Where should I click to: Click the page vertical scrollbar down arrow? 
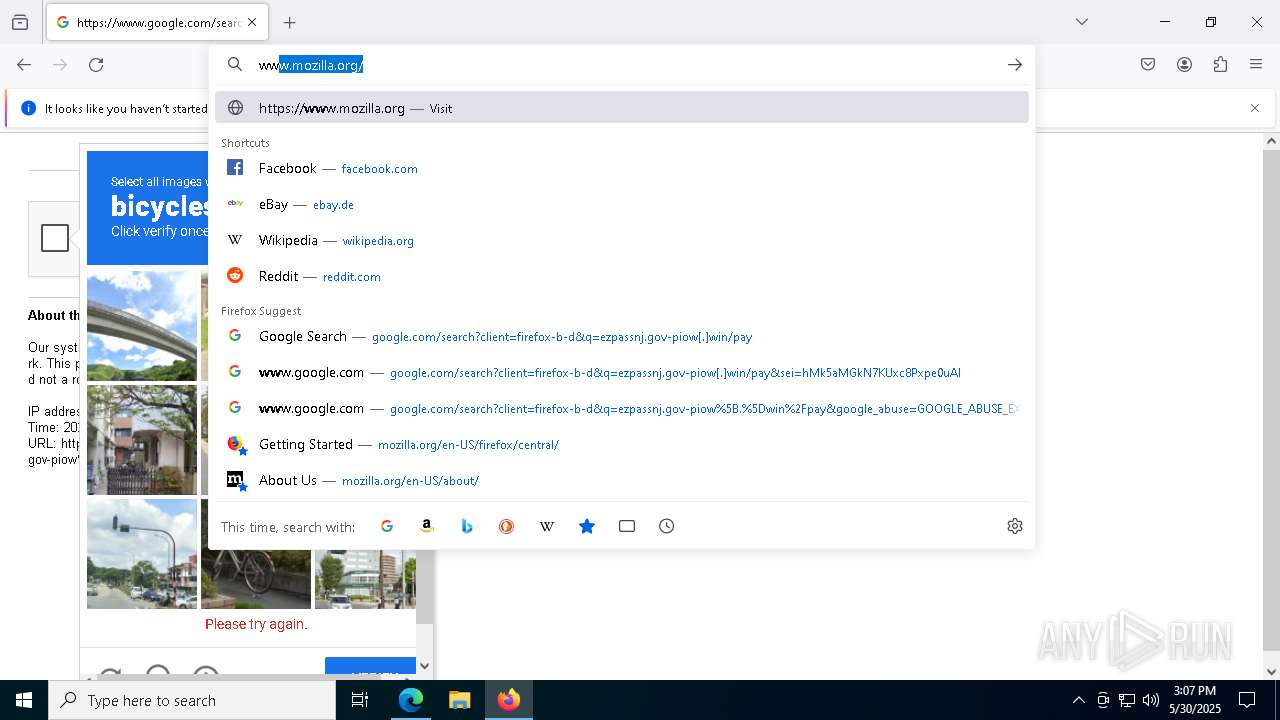[1271, 671]
